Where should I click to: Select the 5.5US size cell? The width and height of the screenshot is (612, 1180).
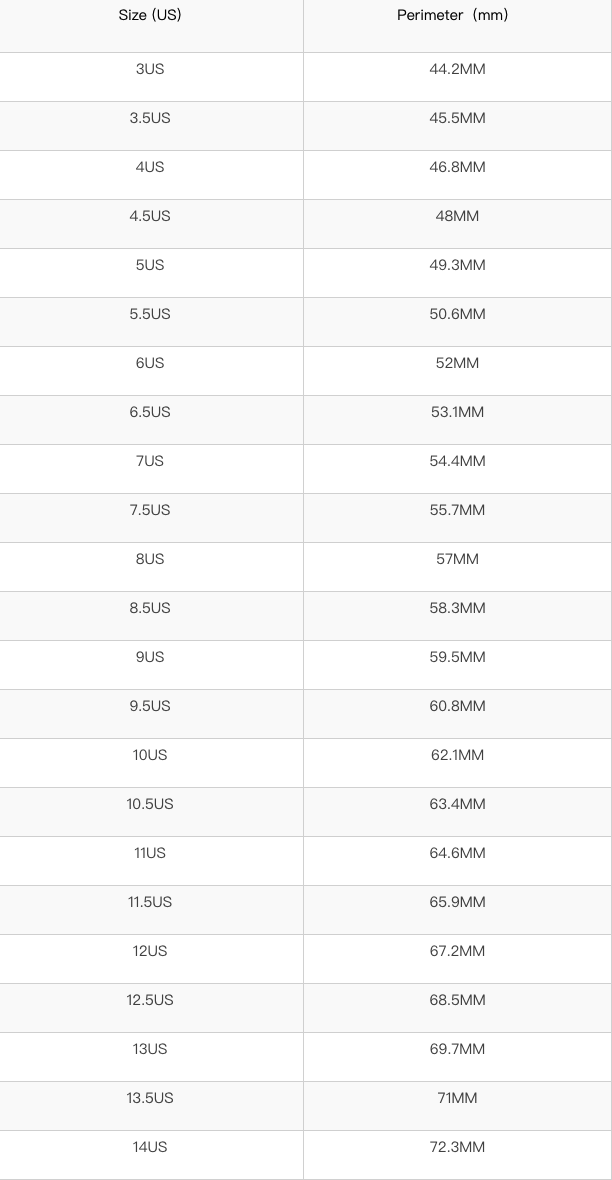[150, 314]
